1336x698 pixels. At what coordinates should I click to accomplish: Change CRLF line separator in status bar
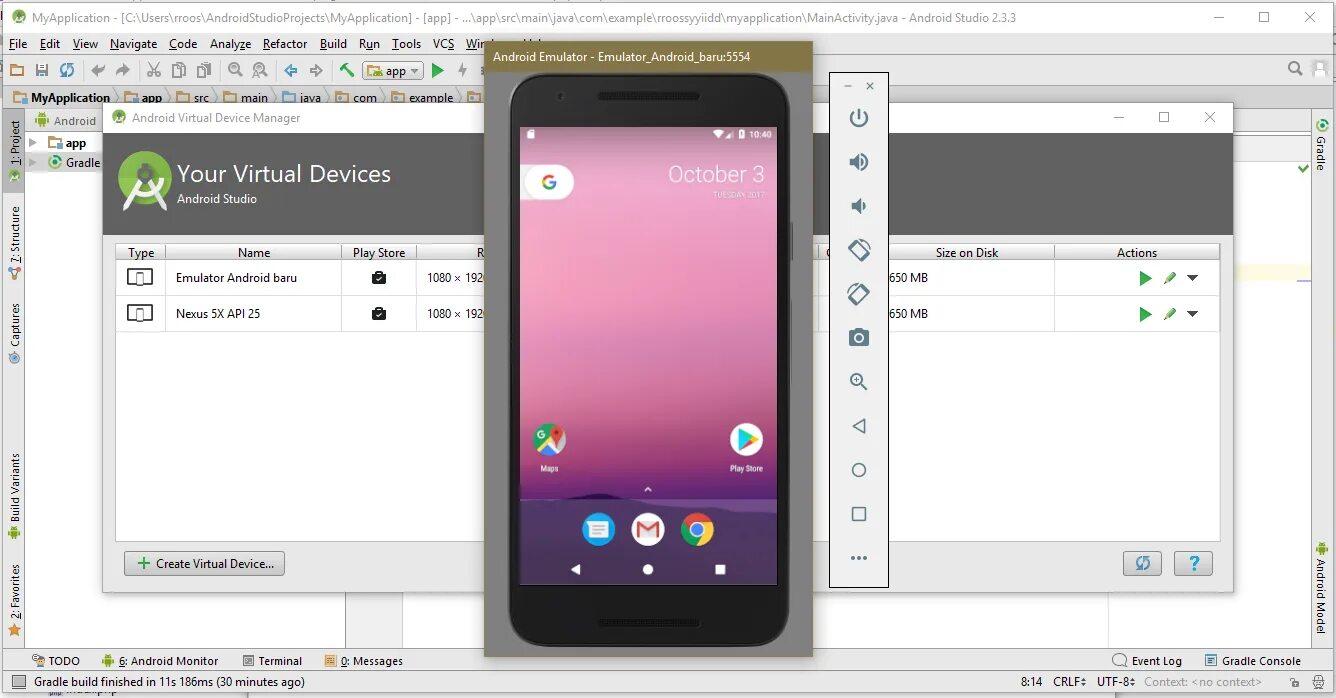[x=1069, y=682]
